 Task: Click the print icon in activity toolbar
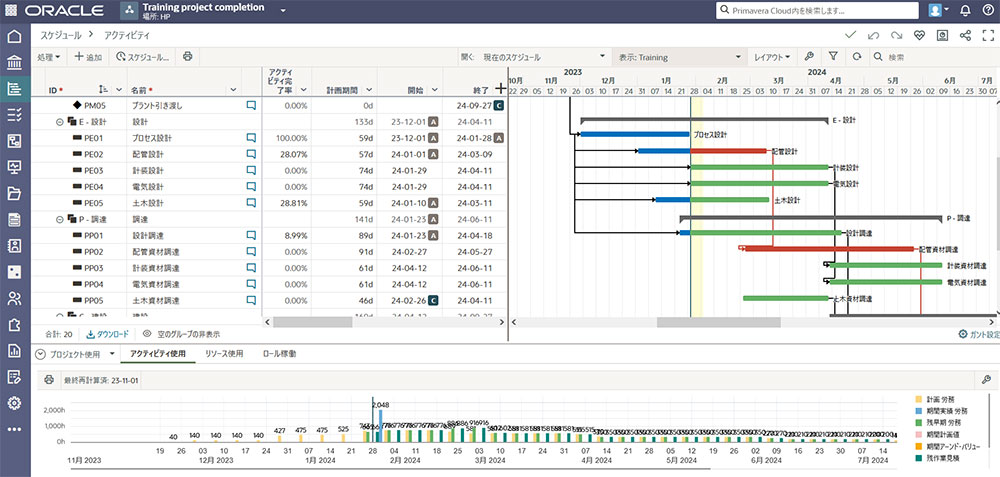[x=188, y=56]
